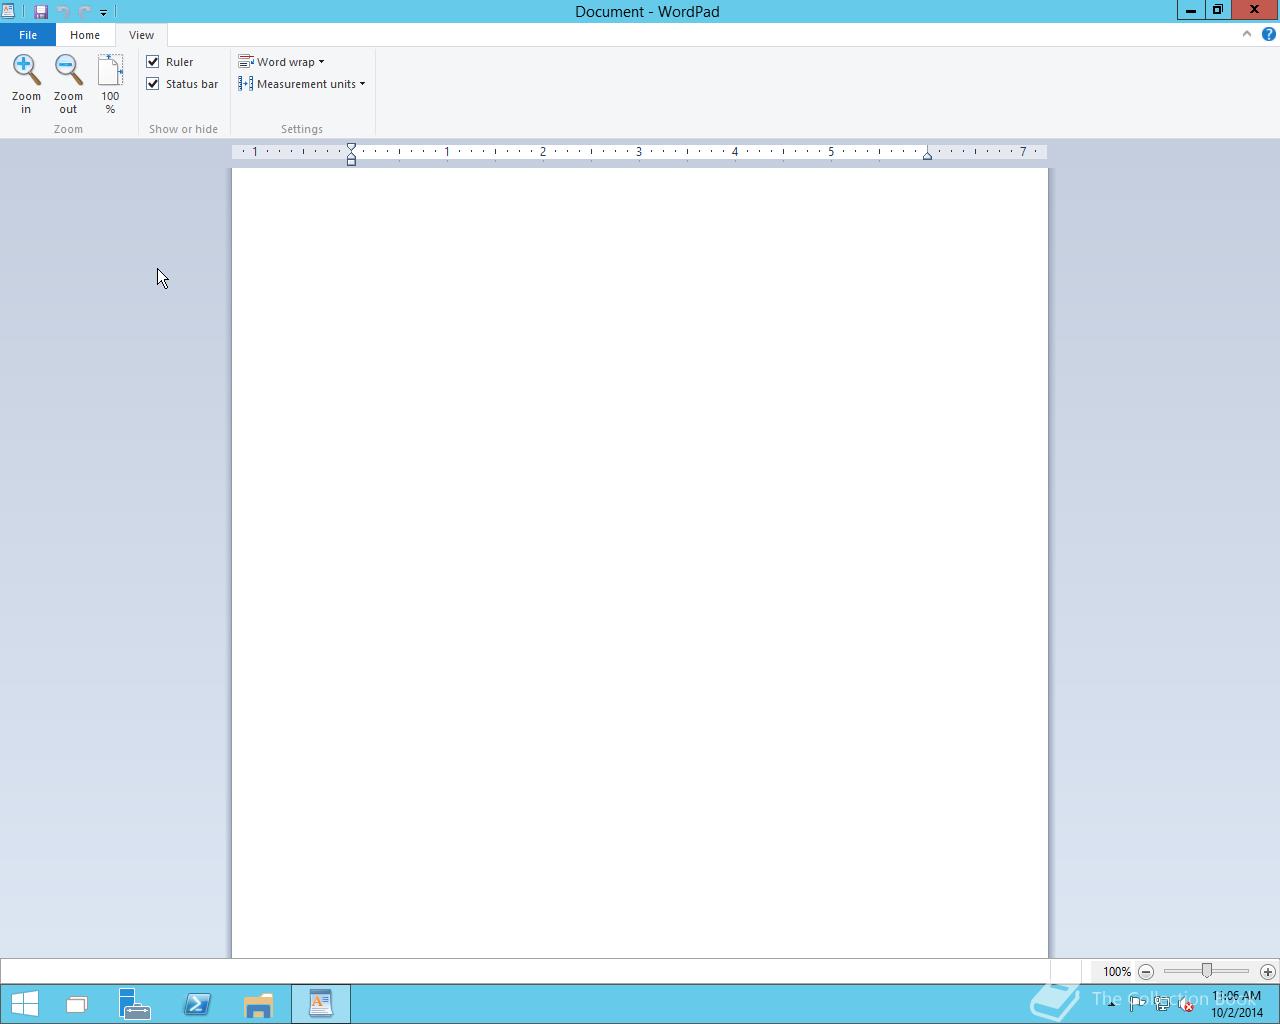Open WordPad Help question mark icon
Screen dimensions: 1280x1024
pos(1269,34)
